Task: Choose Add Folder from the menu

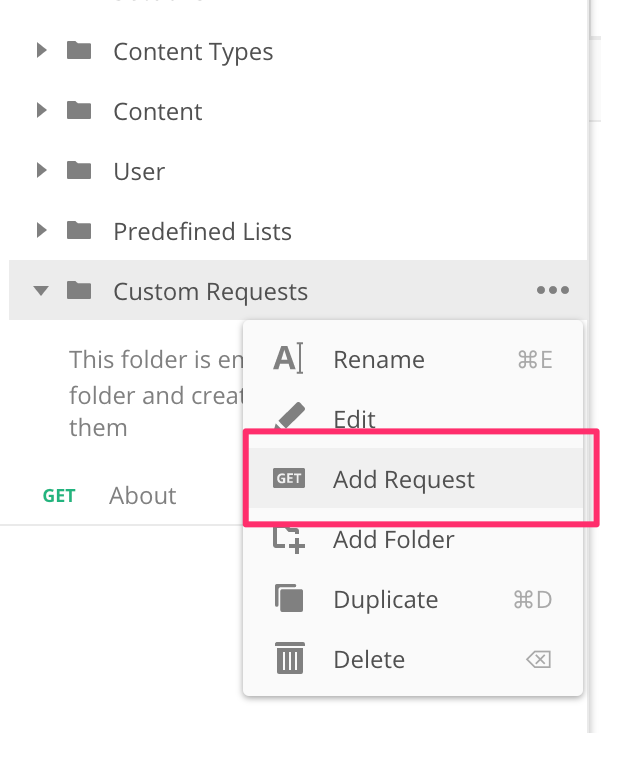Action: click(394, 539)
